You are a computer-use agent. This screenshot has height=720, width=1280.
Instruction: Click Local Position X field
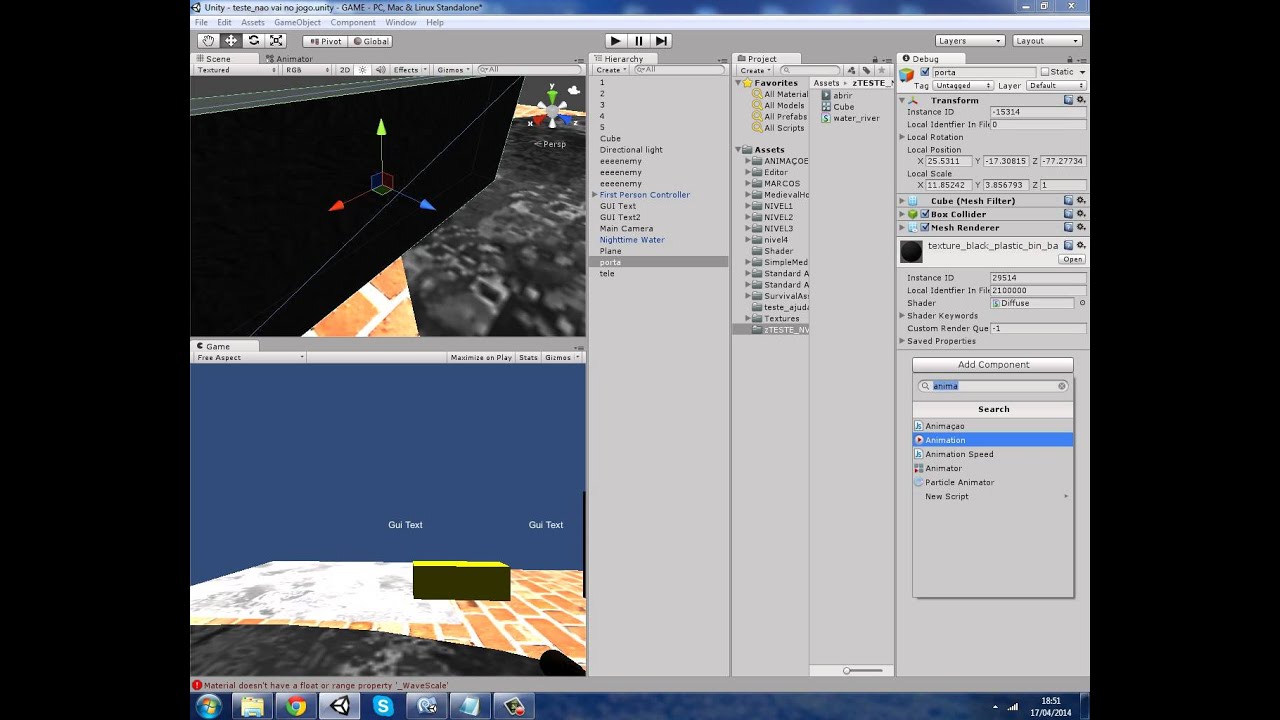tap(949, 161)
